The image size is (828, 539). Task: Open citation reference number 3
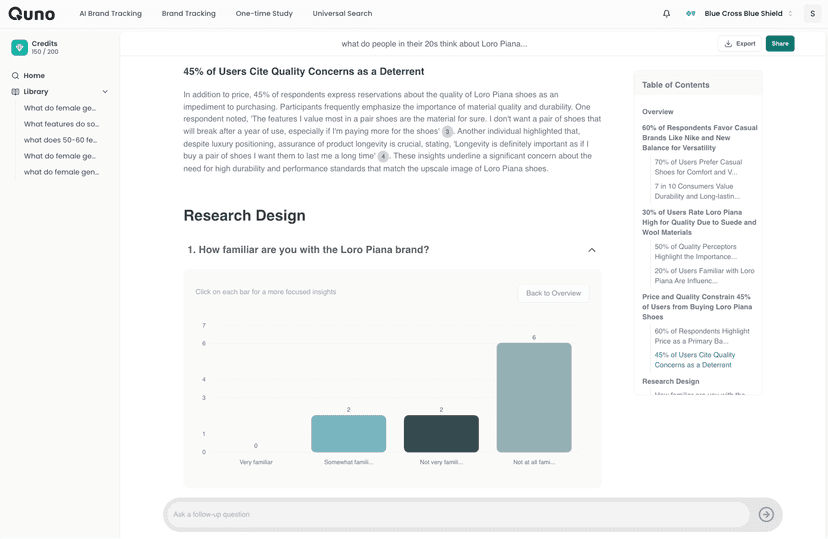tap(447, 132)
